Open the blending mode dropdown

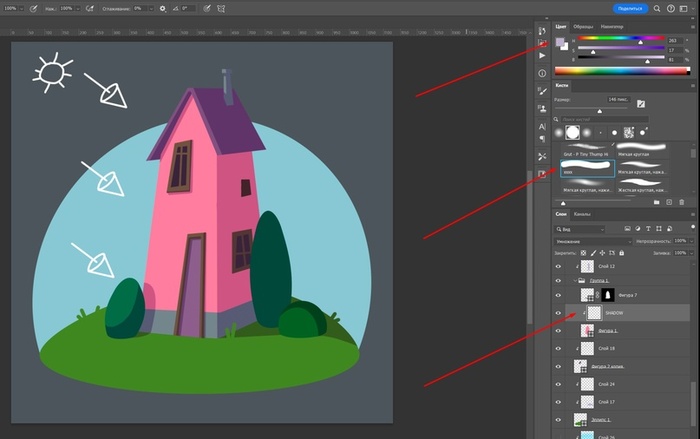[x=595, y=241]
